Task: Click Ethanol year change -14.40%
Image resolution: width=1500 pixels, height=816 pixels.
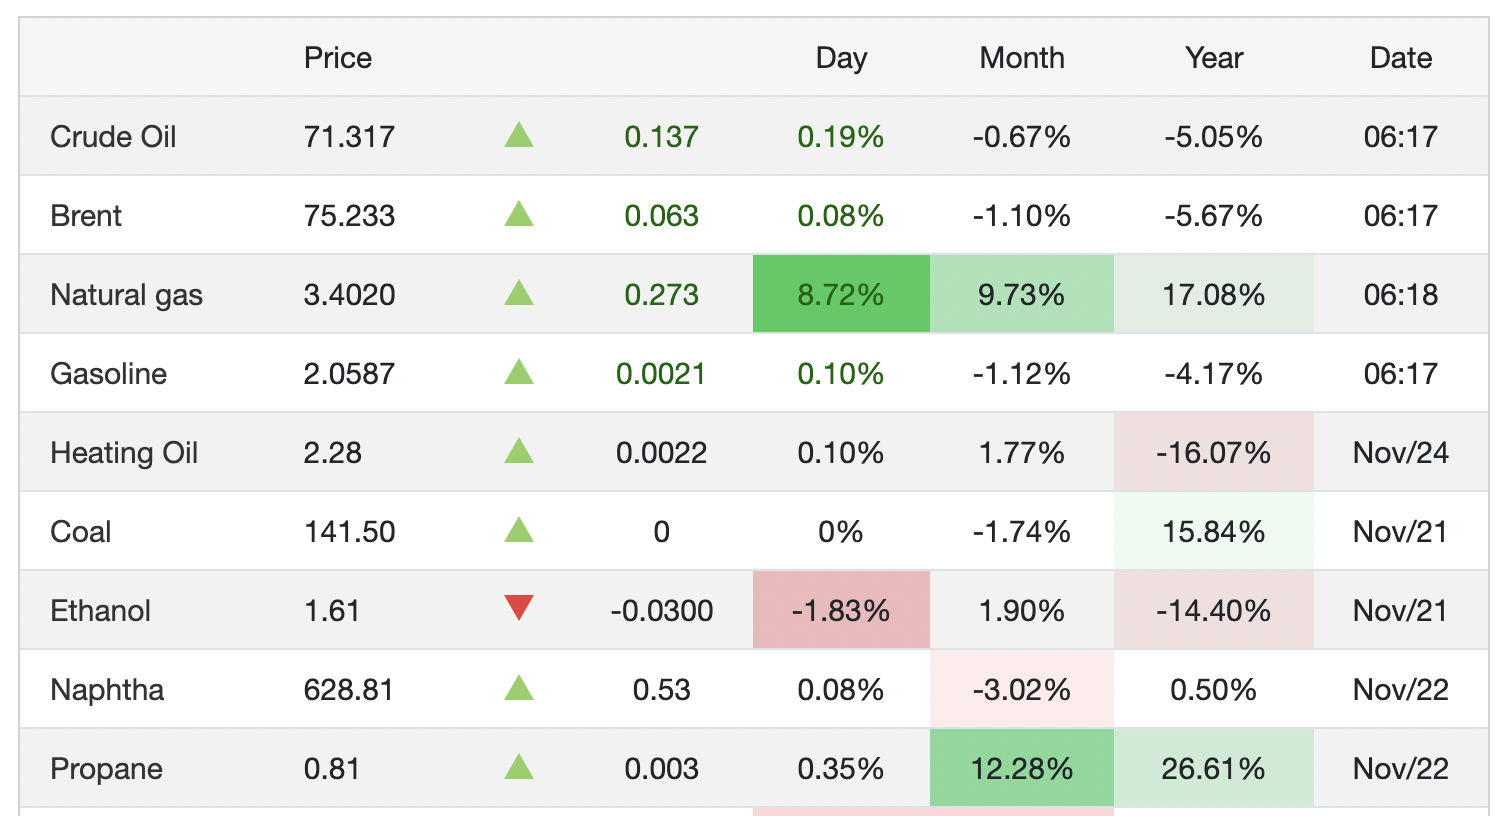Action: (1214, 611)
